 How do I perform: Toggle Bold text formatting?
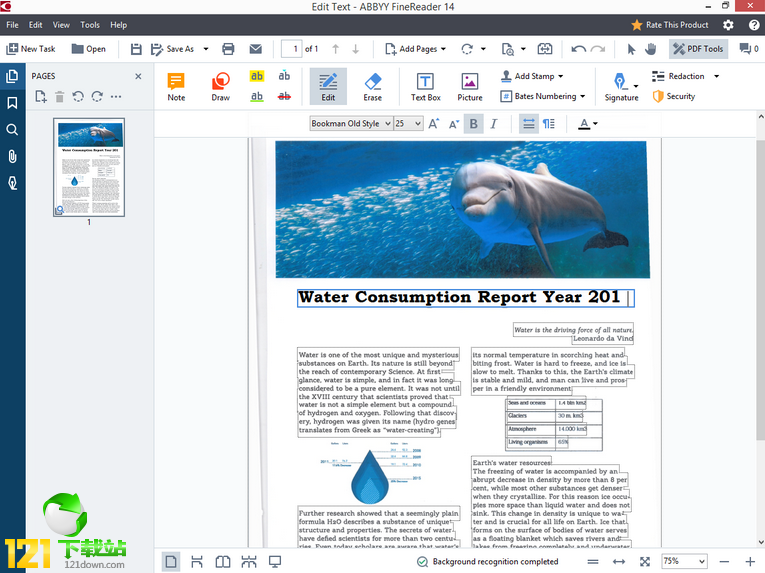(x=473, y=124)
